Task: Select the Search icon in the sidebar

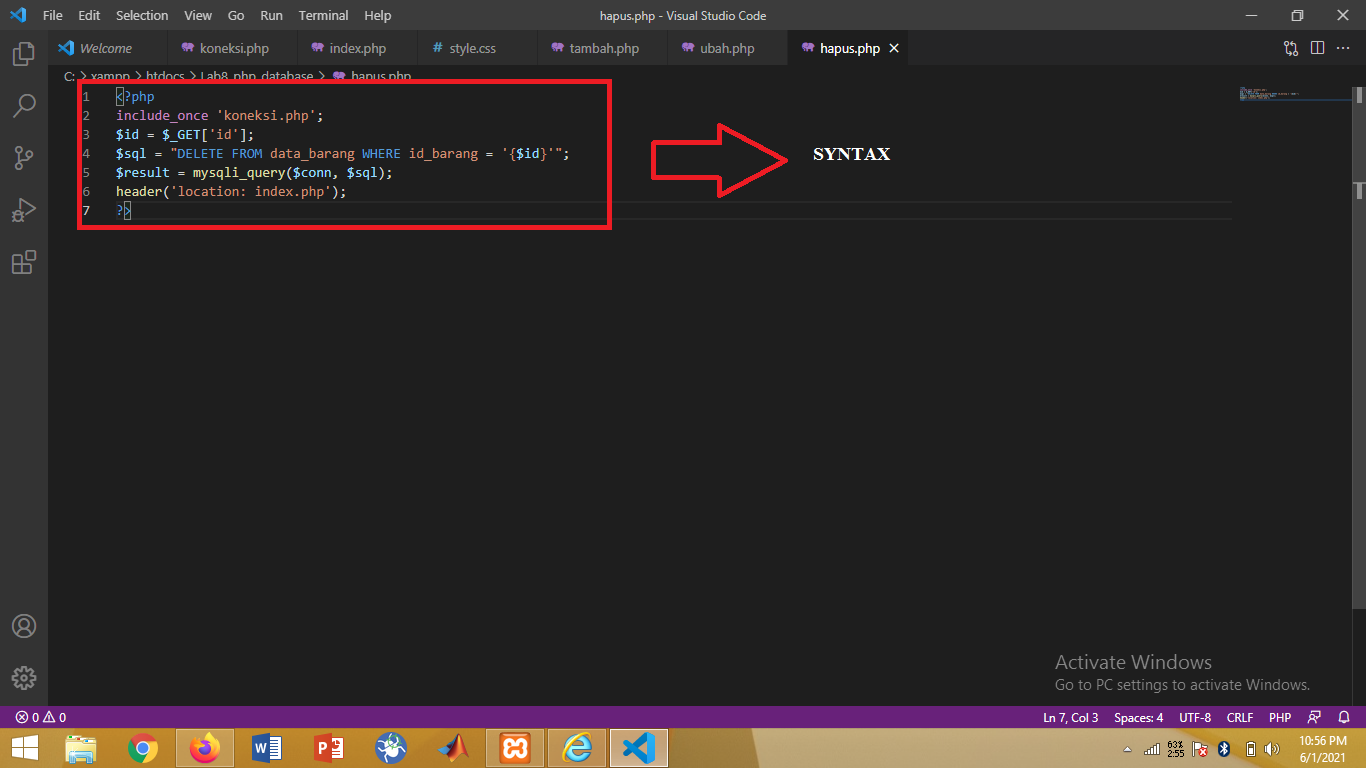Action: 23,105
